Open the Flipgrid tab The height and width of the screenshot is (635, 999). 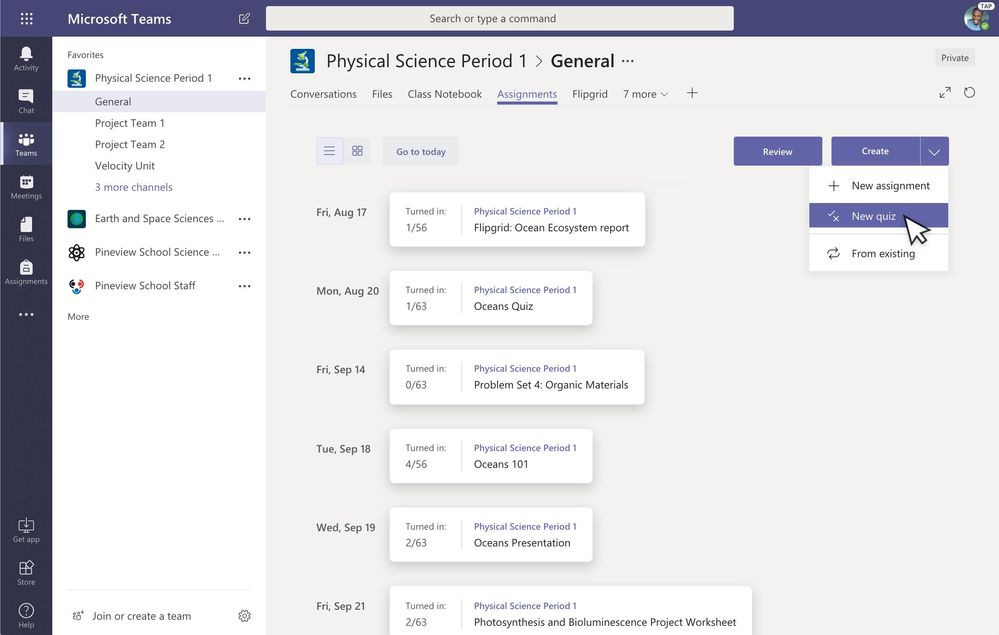pos(589,94)
